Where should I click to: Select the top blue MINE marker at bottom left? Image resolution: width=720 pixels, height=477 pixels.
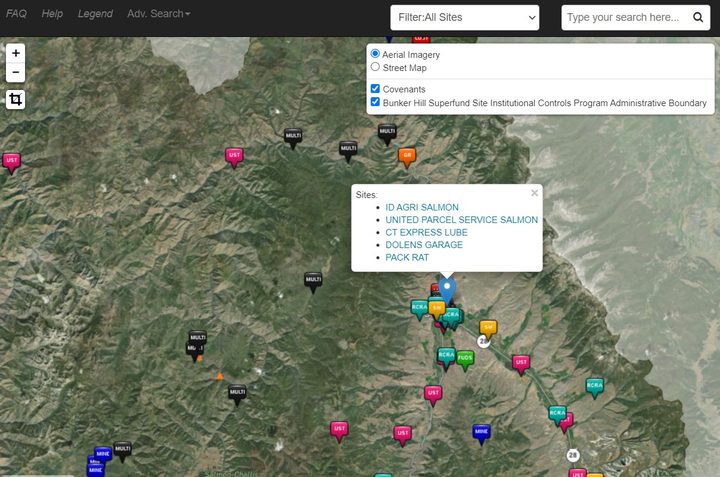[x=103, y=455]
